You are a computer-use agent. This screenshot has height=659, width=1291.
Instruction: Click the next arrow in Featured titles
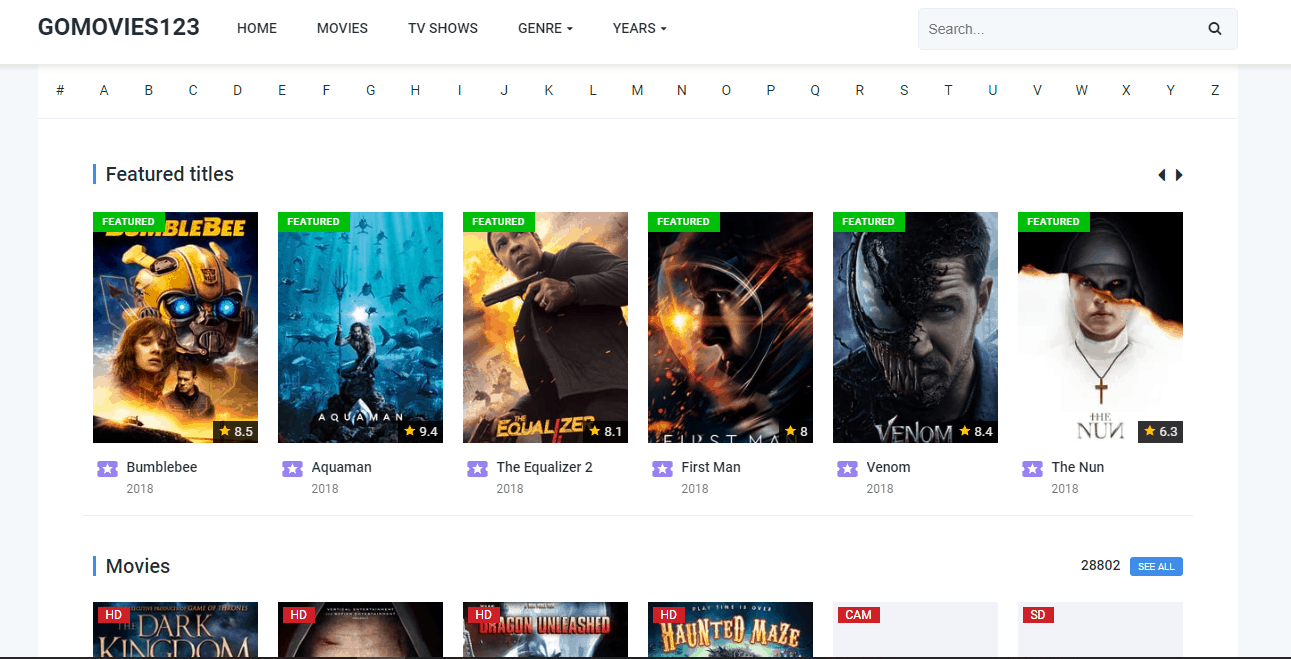[x=1179, y=175]
